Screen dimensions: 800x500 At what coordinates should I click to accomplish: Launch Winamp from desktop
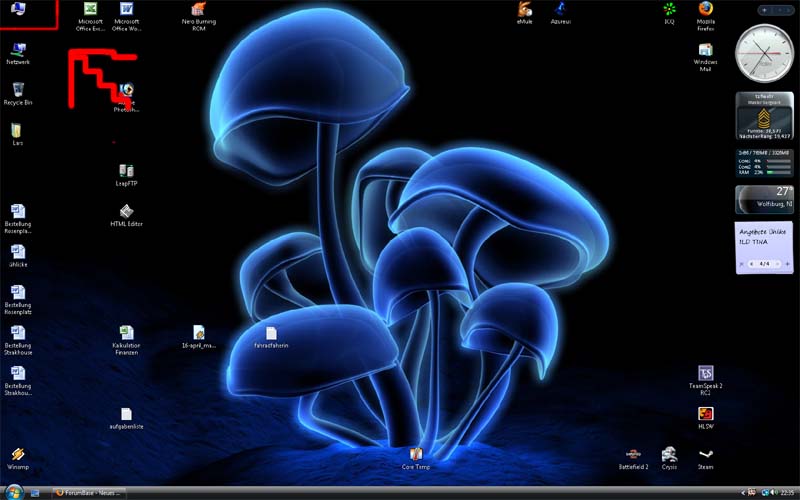(x=18, y=458)
